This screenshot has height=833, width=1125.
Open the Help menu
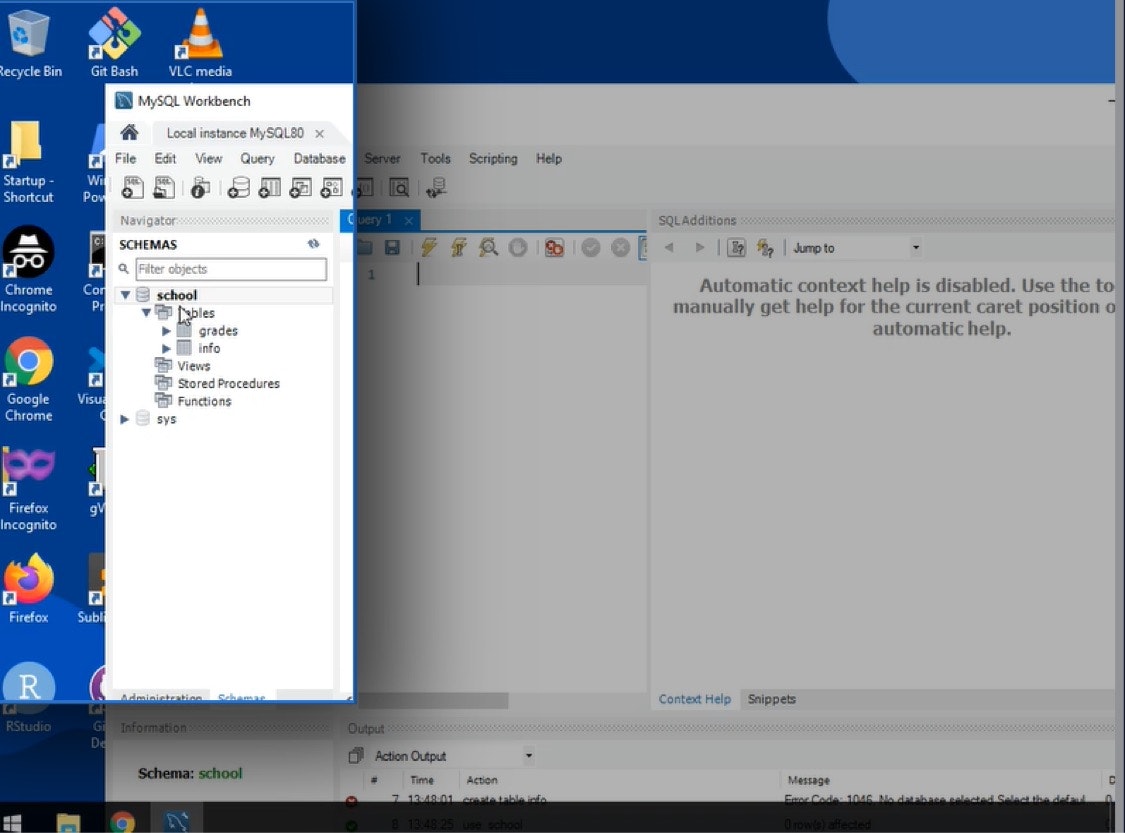(x=549, y=159)
